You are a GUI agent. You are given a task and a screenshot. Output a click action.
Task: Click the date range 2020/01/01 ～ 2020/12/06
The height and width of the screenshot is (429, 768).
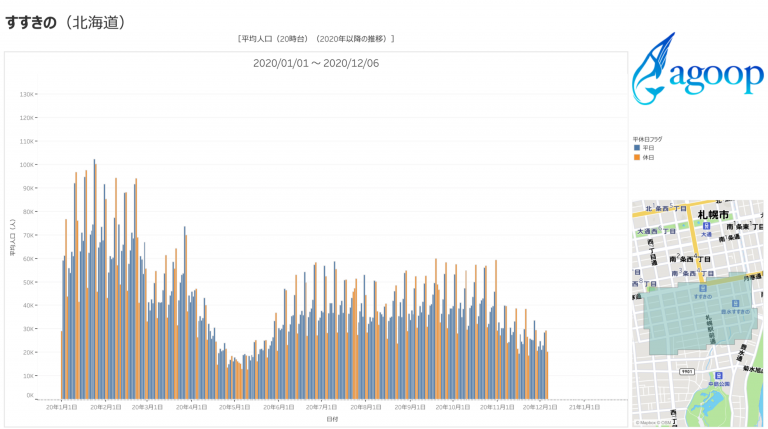[x=315, y=63]
